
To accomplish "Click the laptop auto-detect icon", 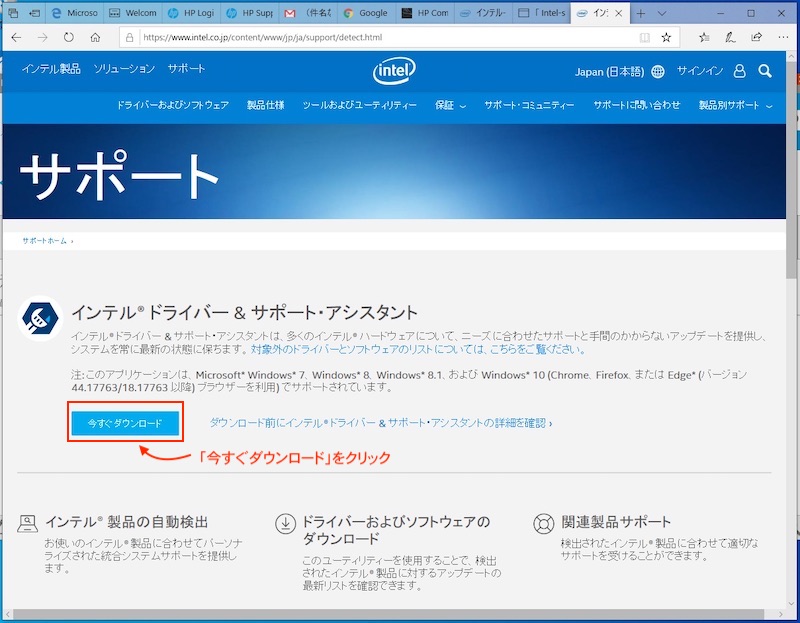I will point(28,524).
